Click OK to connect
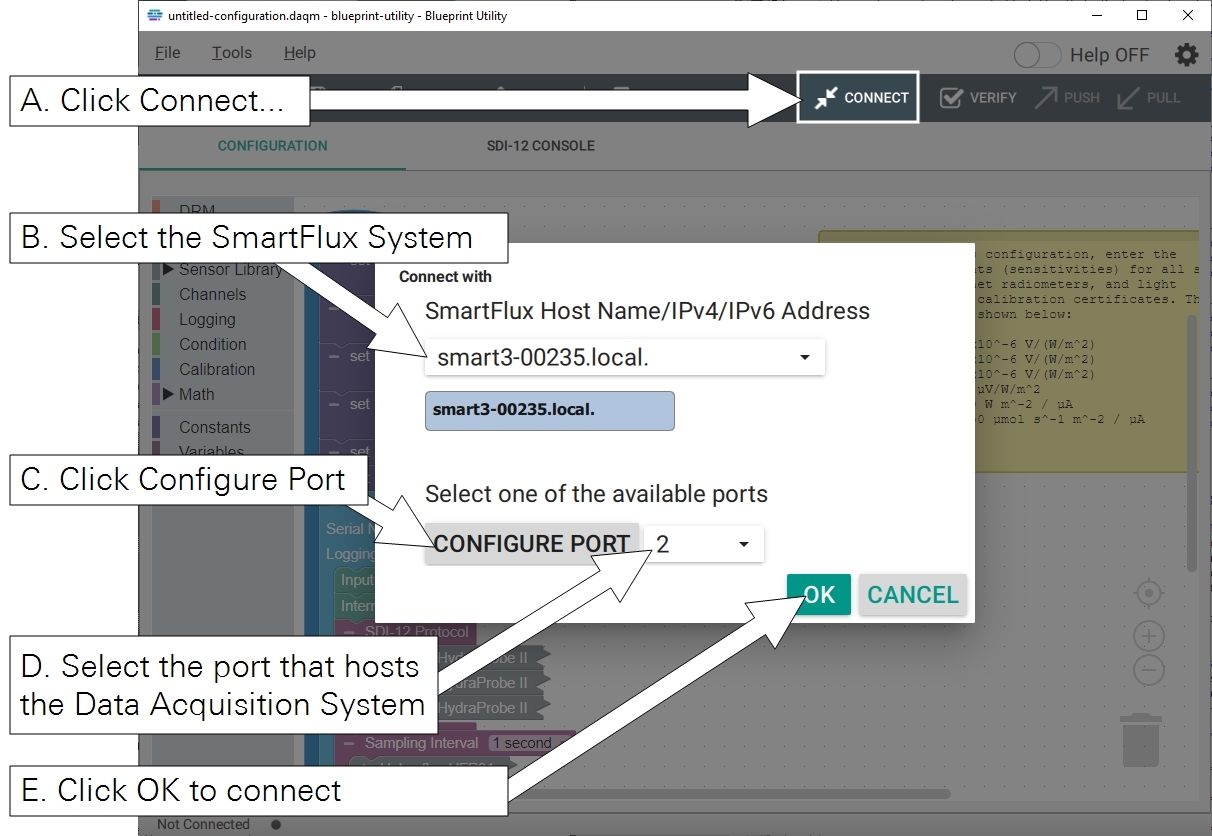 [x=819, y=595]
